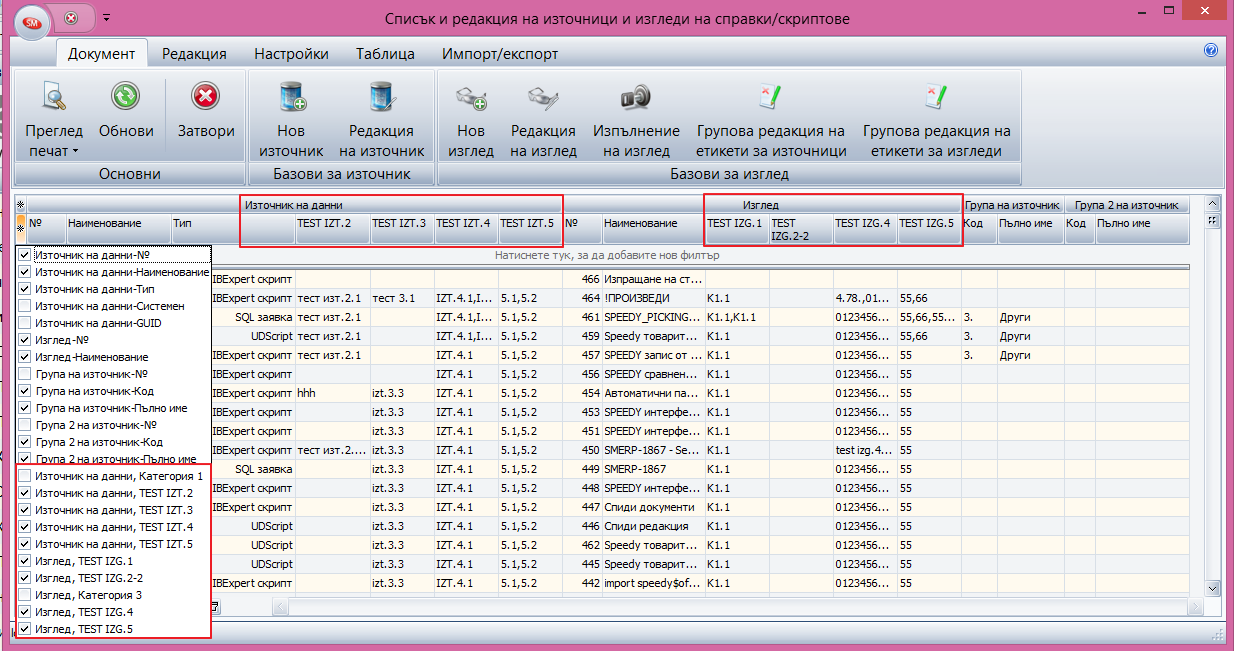1234x651 pixels.
Task: Click Групова редакция на етикети за източници icon
Action: tap(771, 97)
